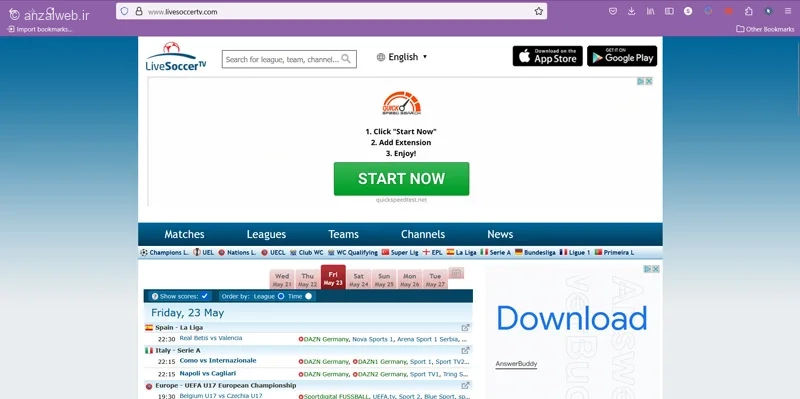
Task: Open Como vs Internazionale match
Action: tap(218, 361)
